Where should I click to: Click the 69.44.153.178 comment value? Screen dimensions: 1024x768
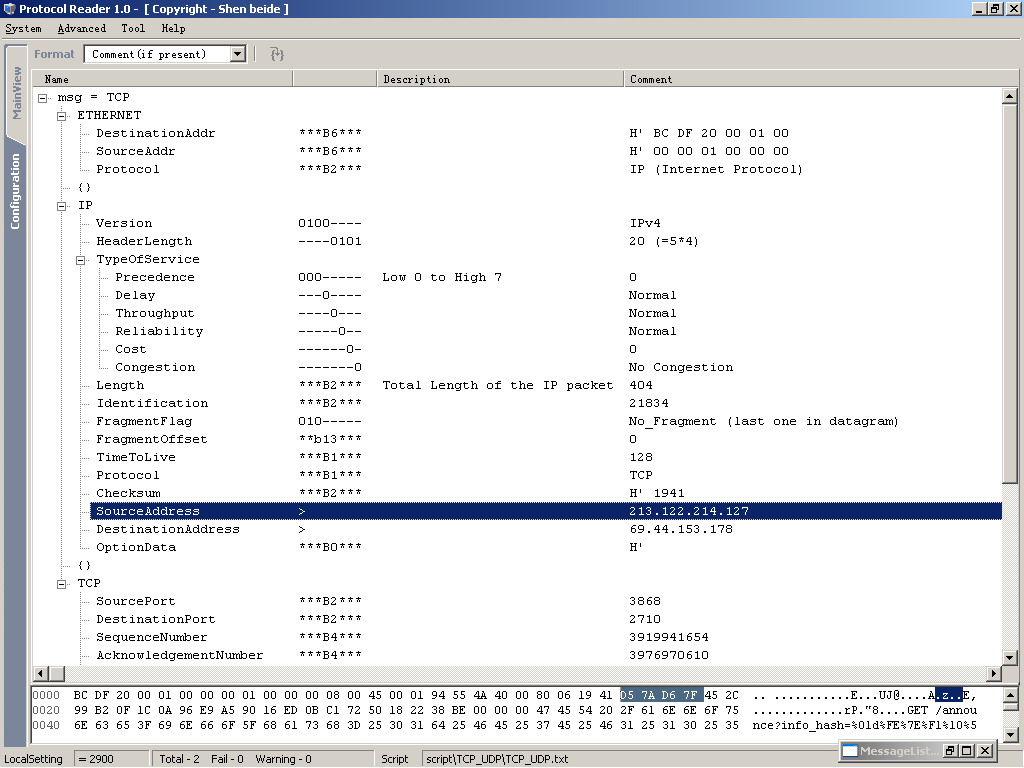click(681, 530)
